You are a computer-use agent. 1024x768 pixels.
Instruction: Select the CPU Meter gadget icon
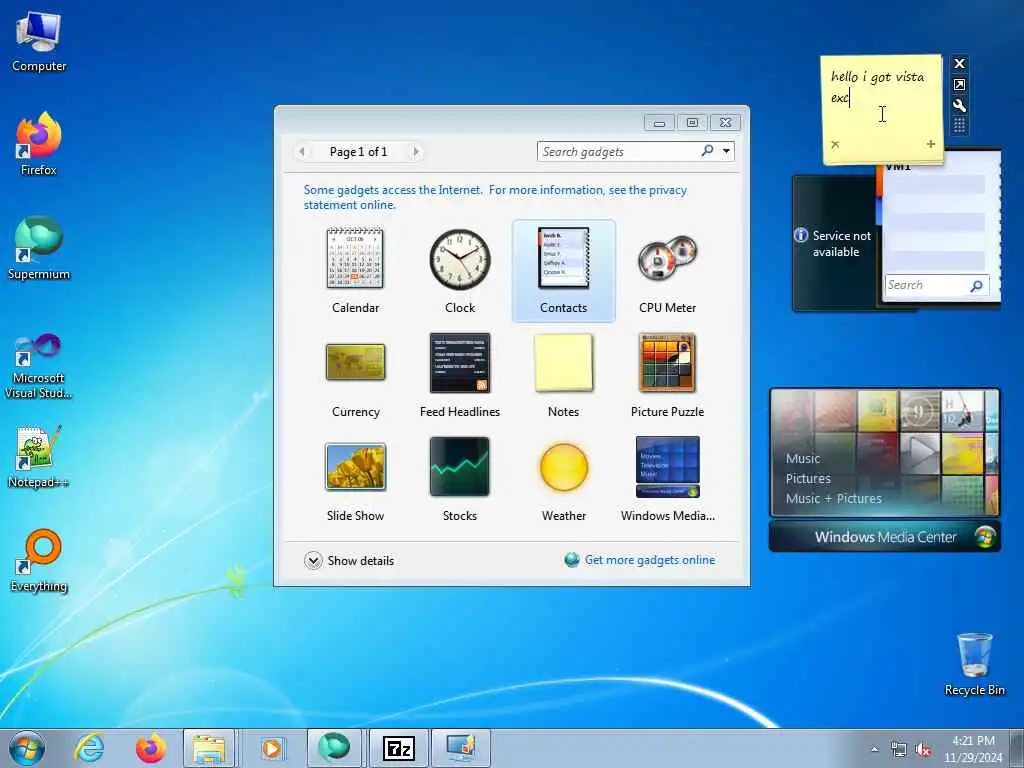(667, 259)
